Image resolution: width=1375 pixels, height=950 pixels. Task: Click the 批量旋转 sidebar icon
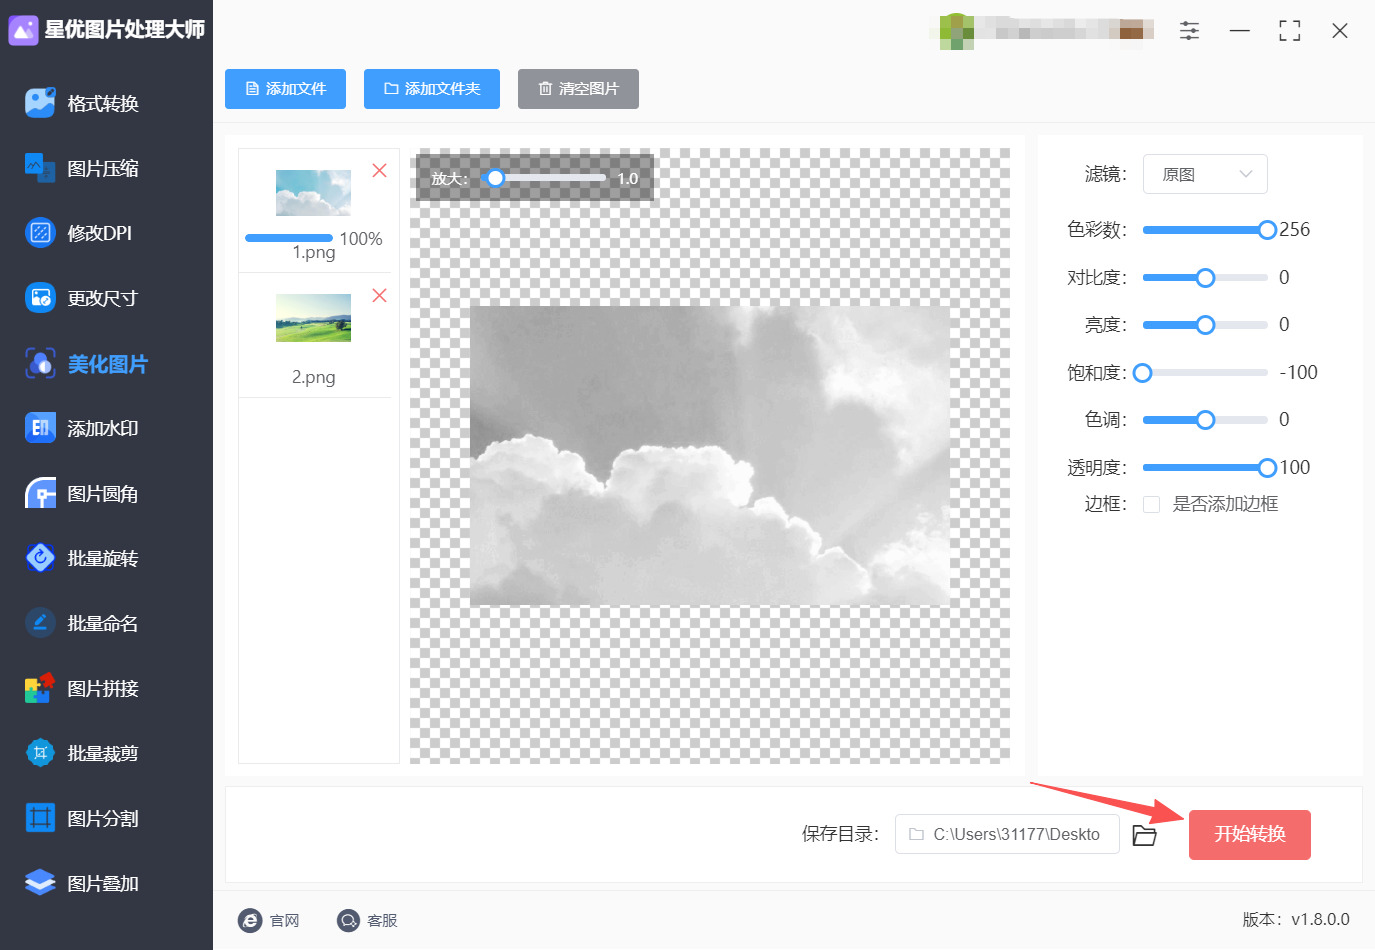(x=40, y=558)
